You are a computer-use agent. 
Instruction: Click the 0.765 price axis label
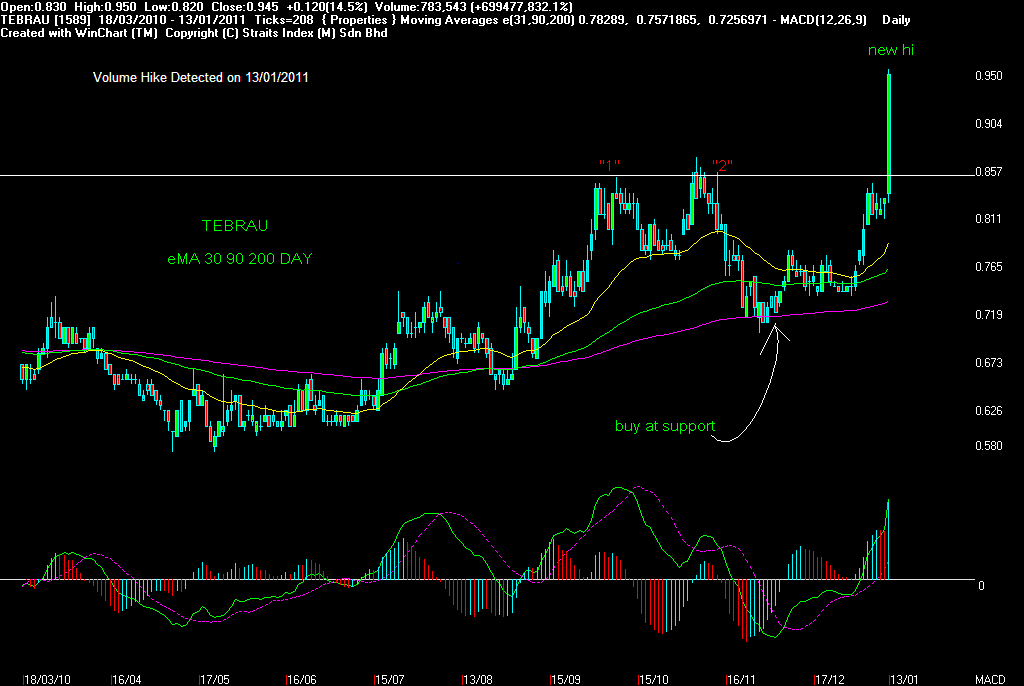989,267
